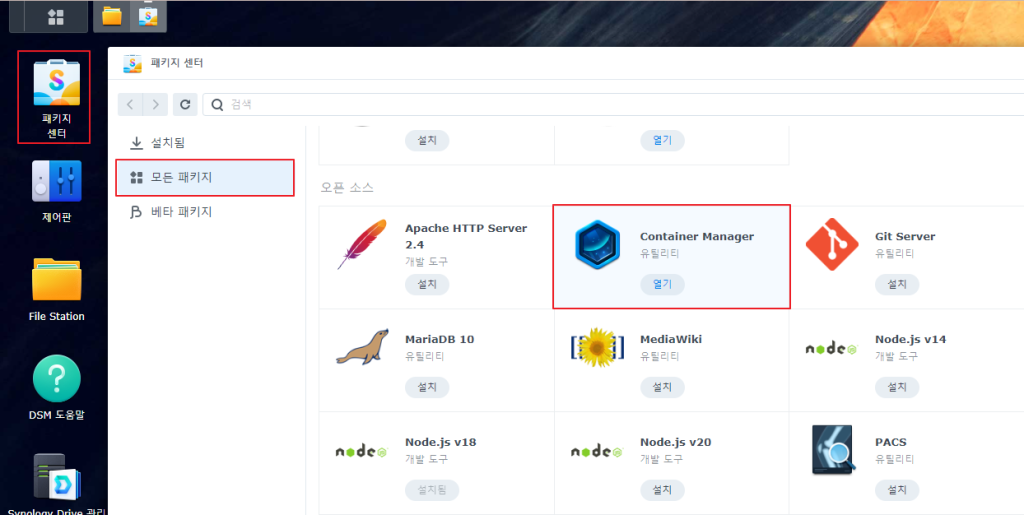Viewport: 1024px width, 515px height.
Task: Go back with the left arrow button
Action: 131,104
